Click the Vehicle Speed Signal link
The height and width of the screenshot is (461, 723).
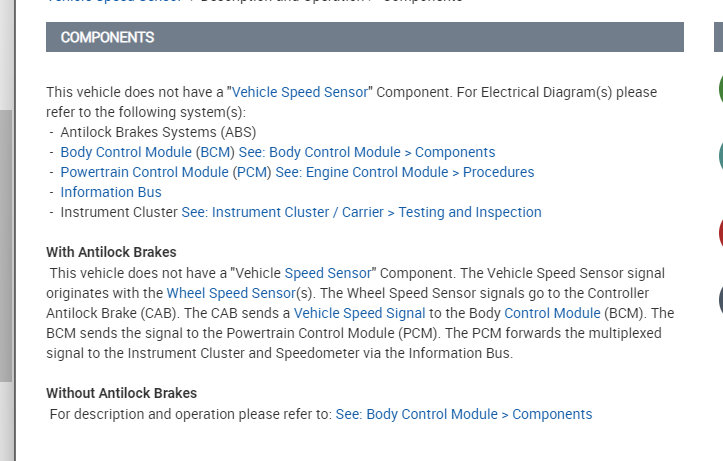tap(359, 313)
